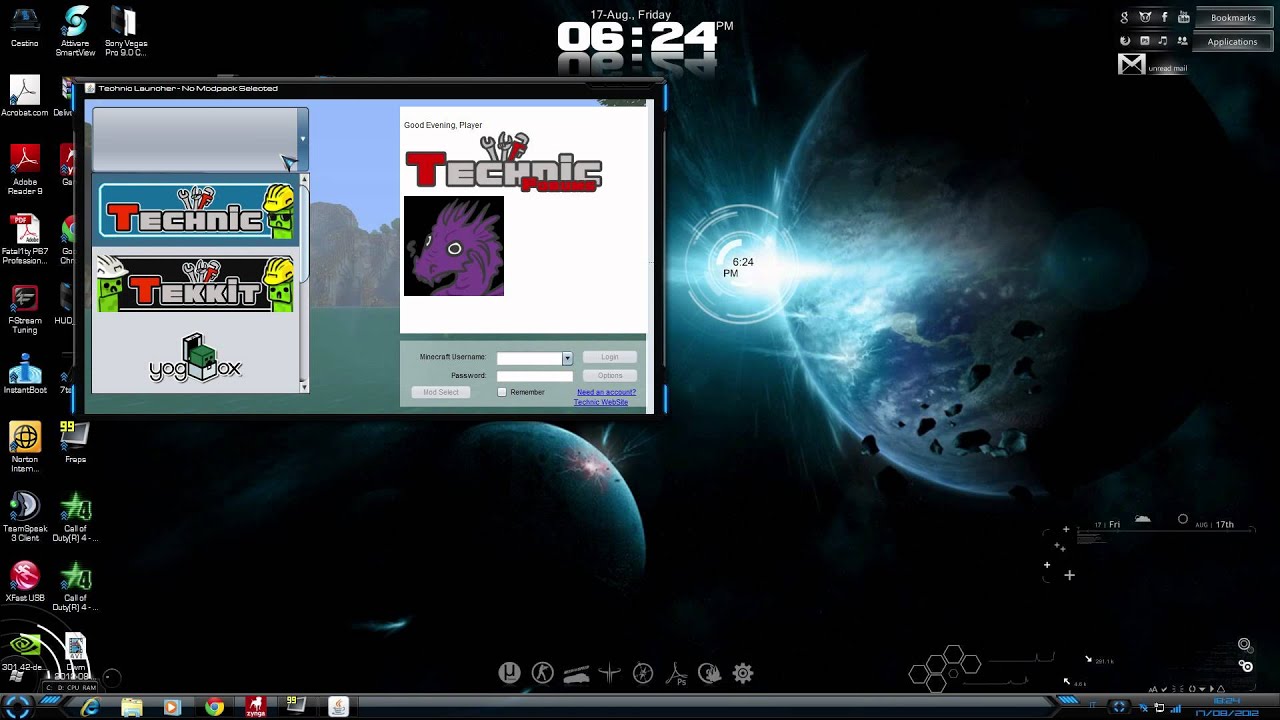This screenshot has width=1280, height=720.
Task: Click the modpack list down scroll arrow
Action: click(304, 386)
